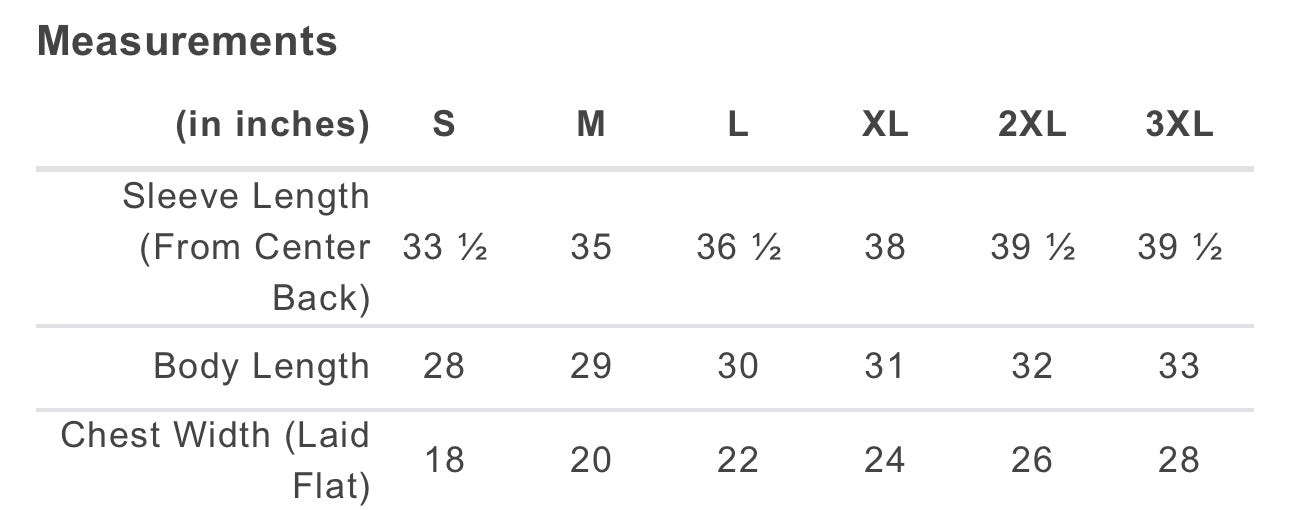Viewport: 1290px width, 510px height.
Task: Click sleeve length 35 for size M
Action: [x=591, y=247]
